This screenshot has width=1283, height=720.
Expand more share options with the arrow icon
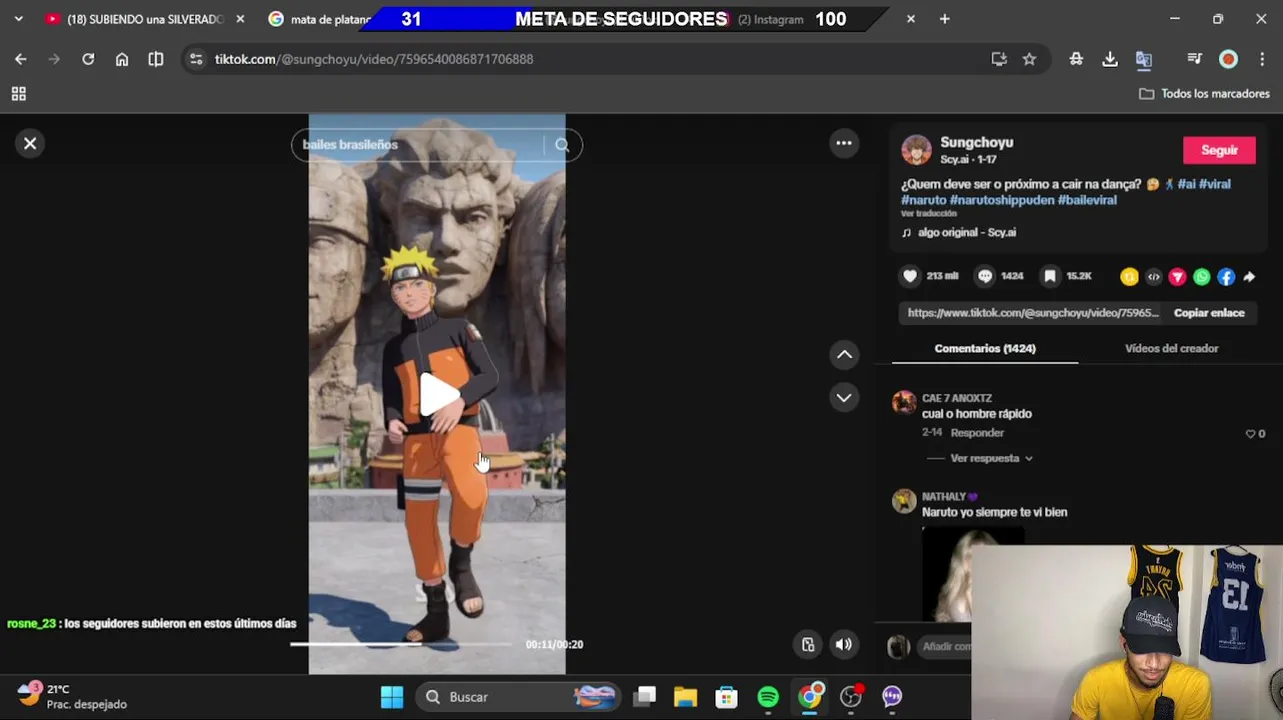tap(1249, 277)
